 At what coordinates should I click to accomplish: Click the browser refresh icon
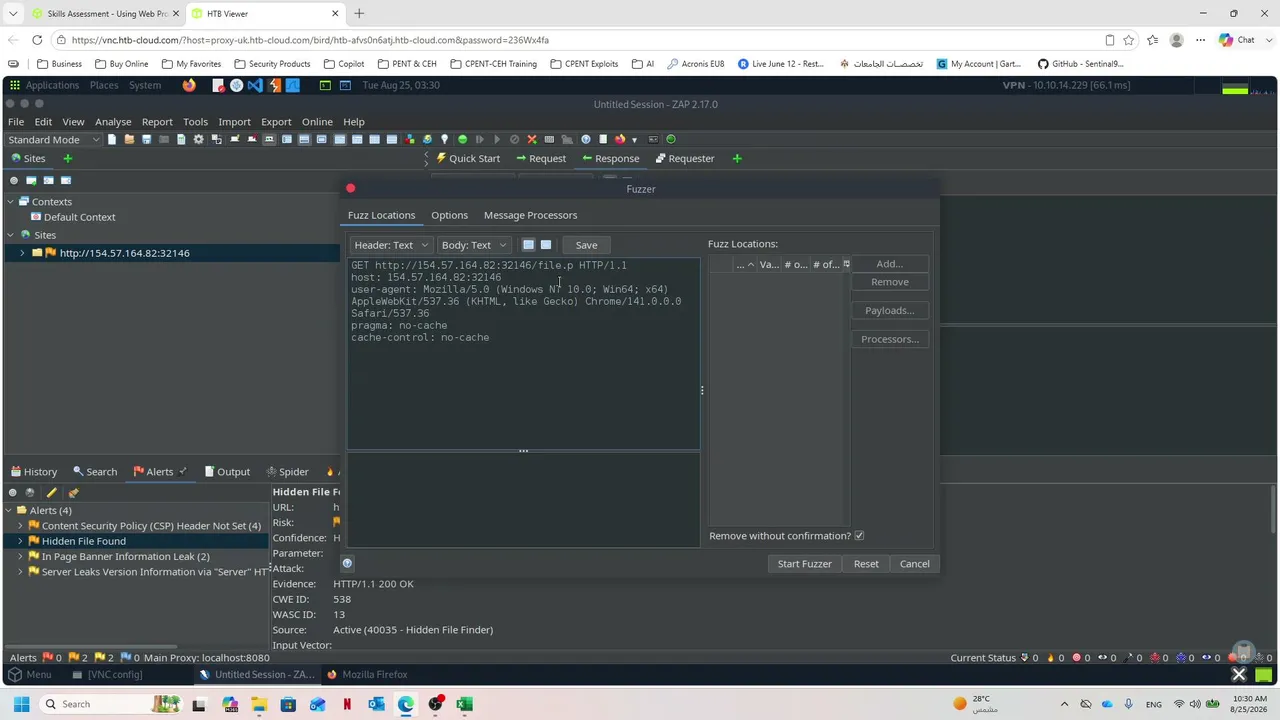[x=37, y=40]
